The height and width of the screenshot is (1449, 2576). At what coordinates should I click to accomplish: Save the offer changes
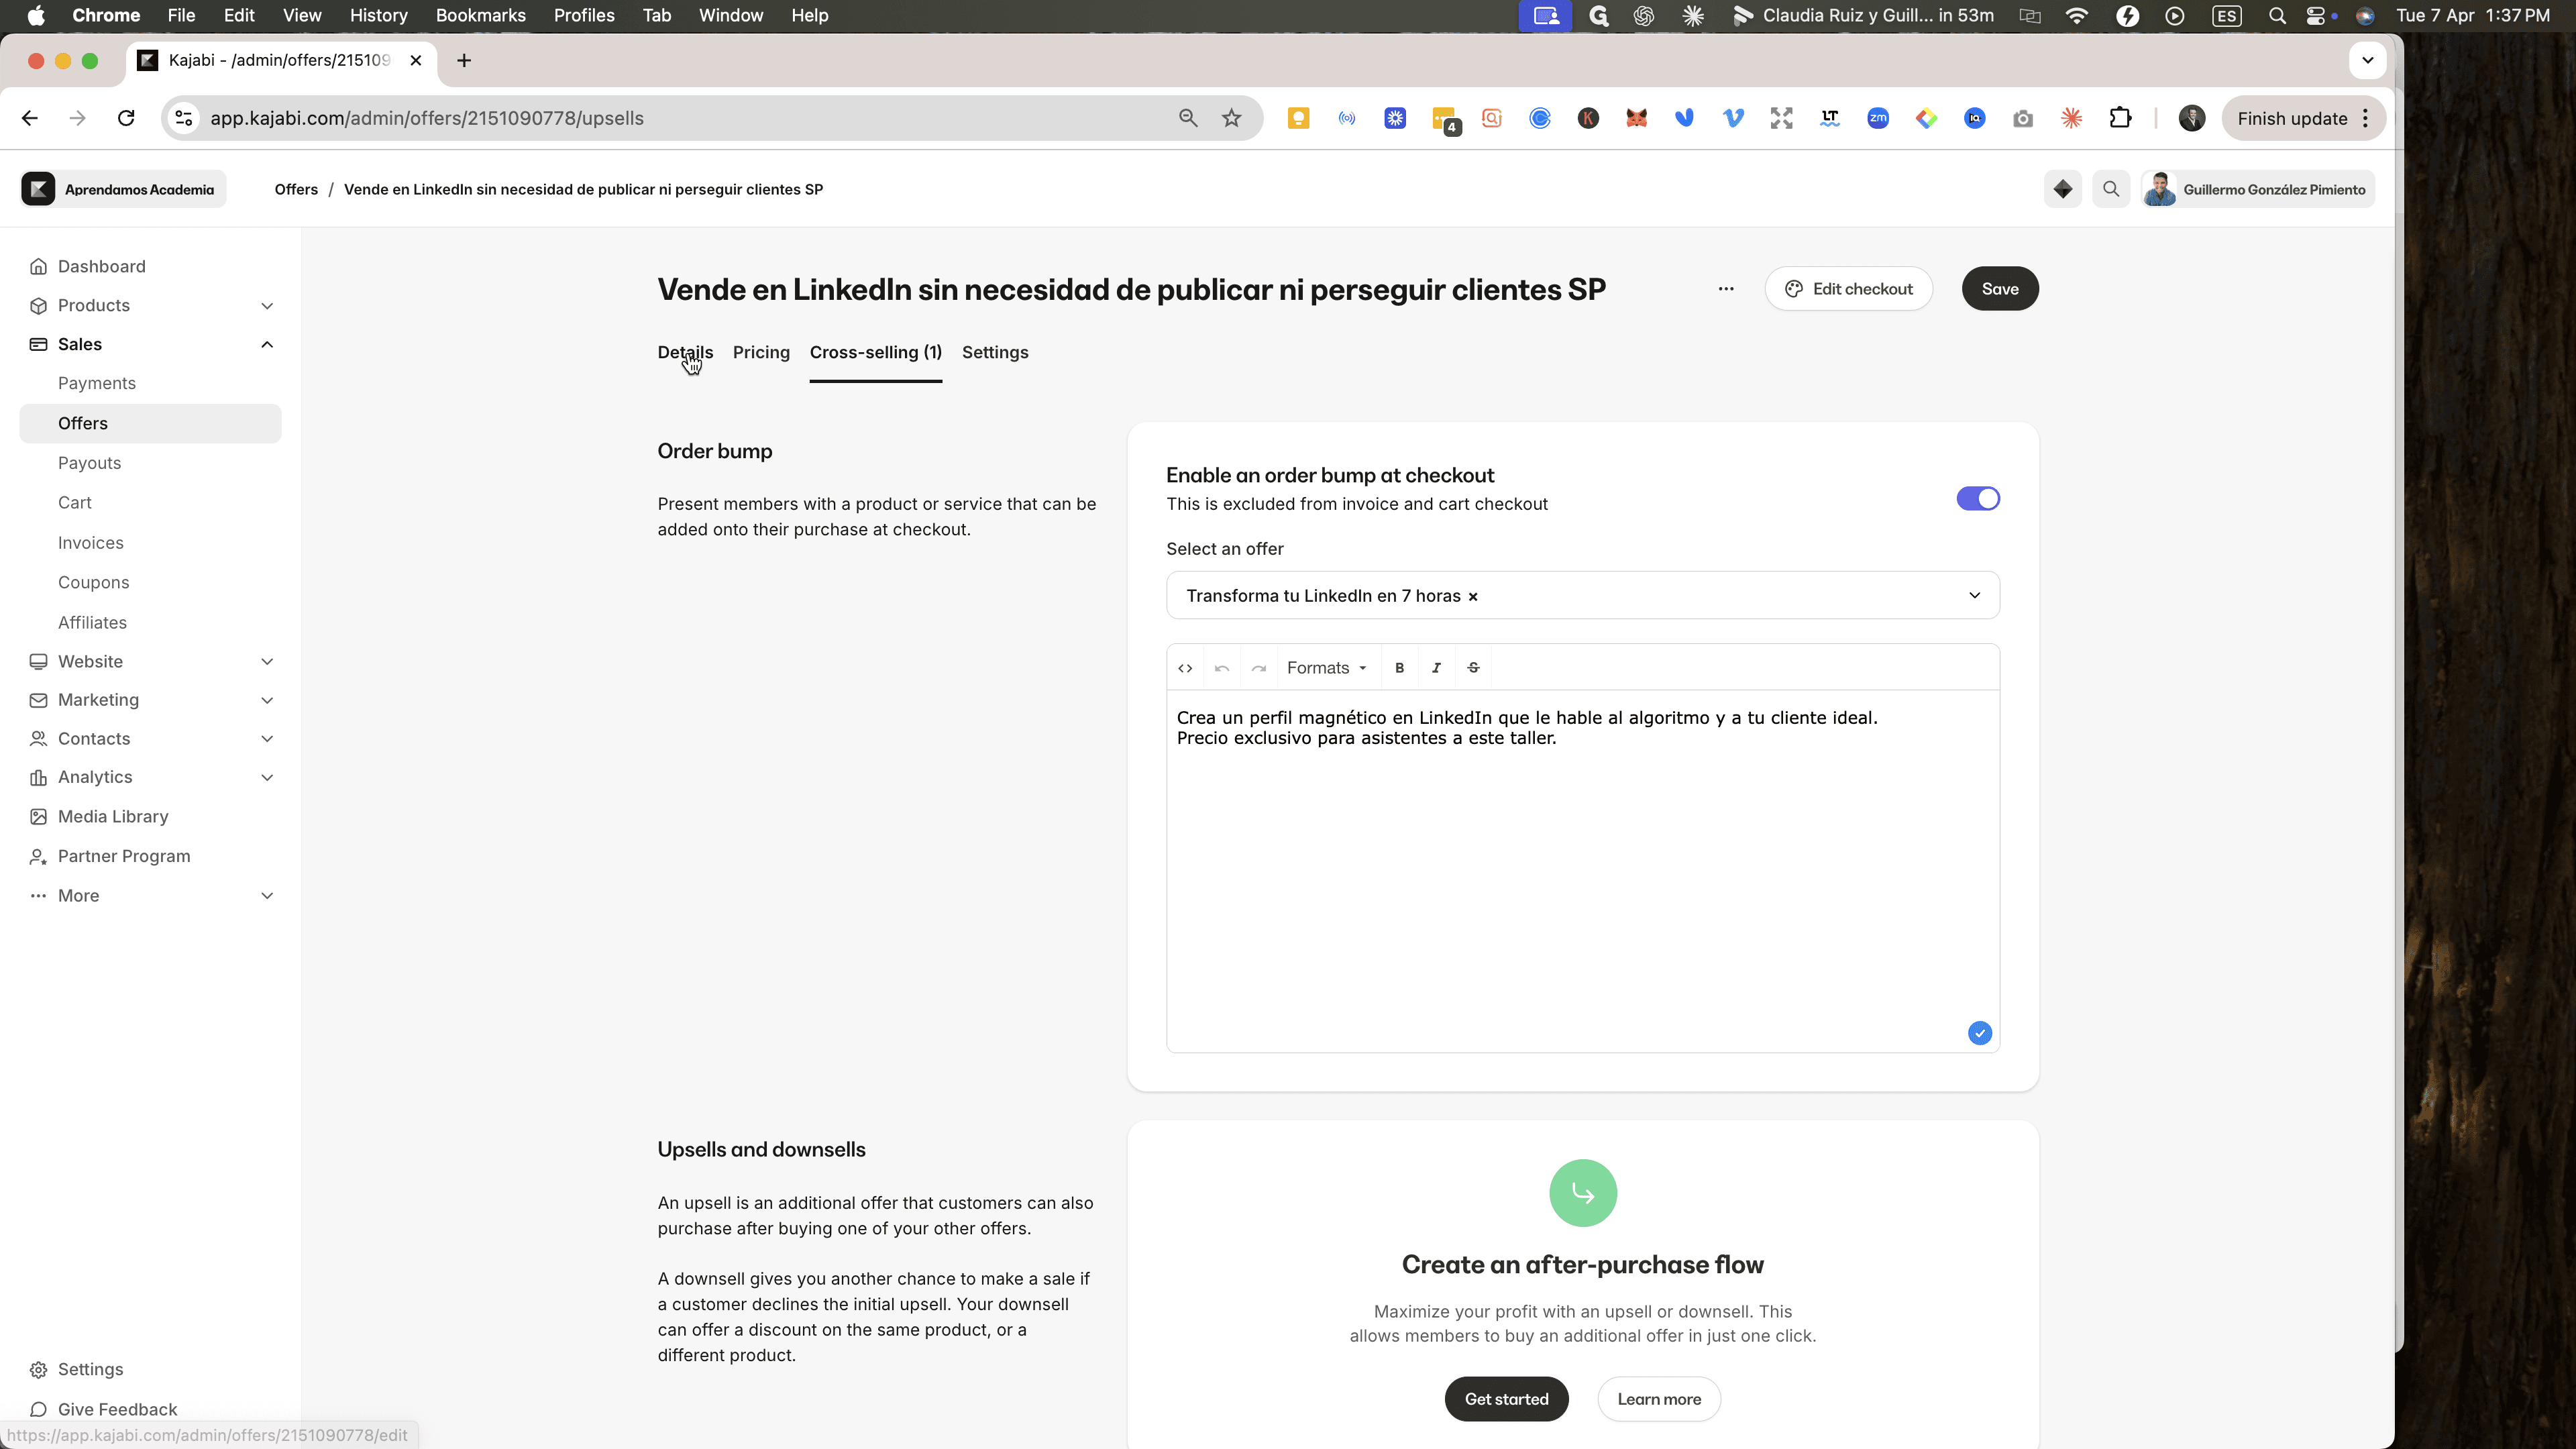[2000, 289]
